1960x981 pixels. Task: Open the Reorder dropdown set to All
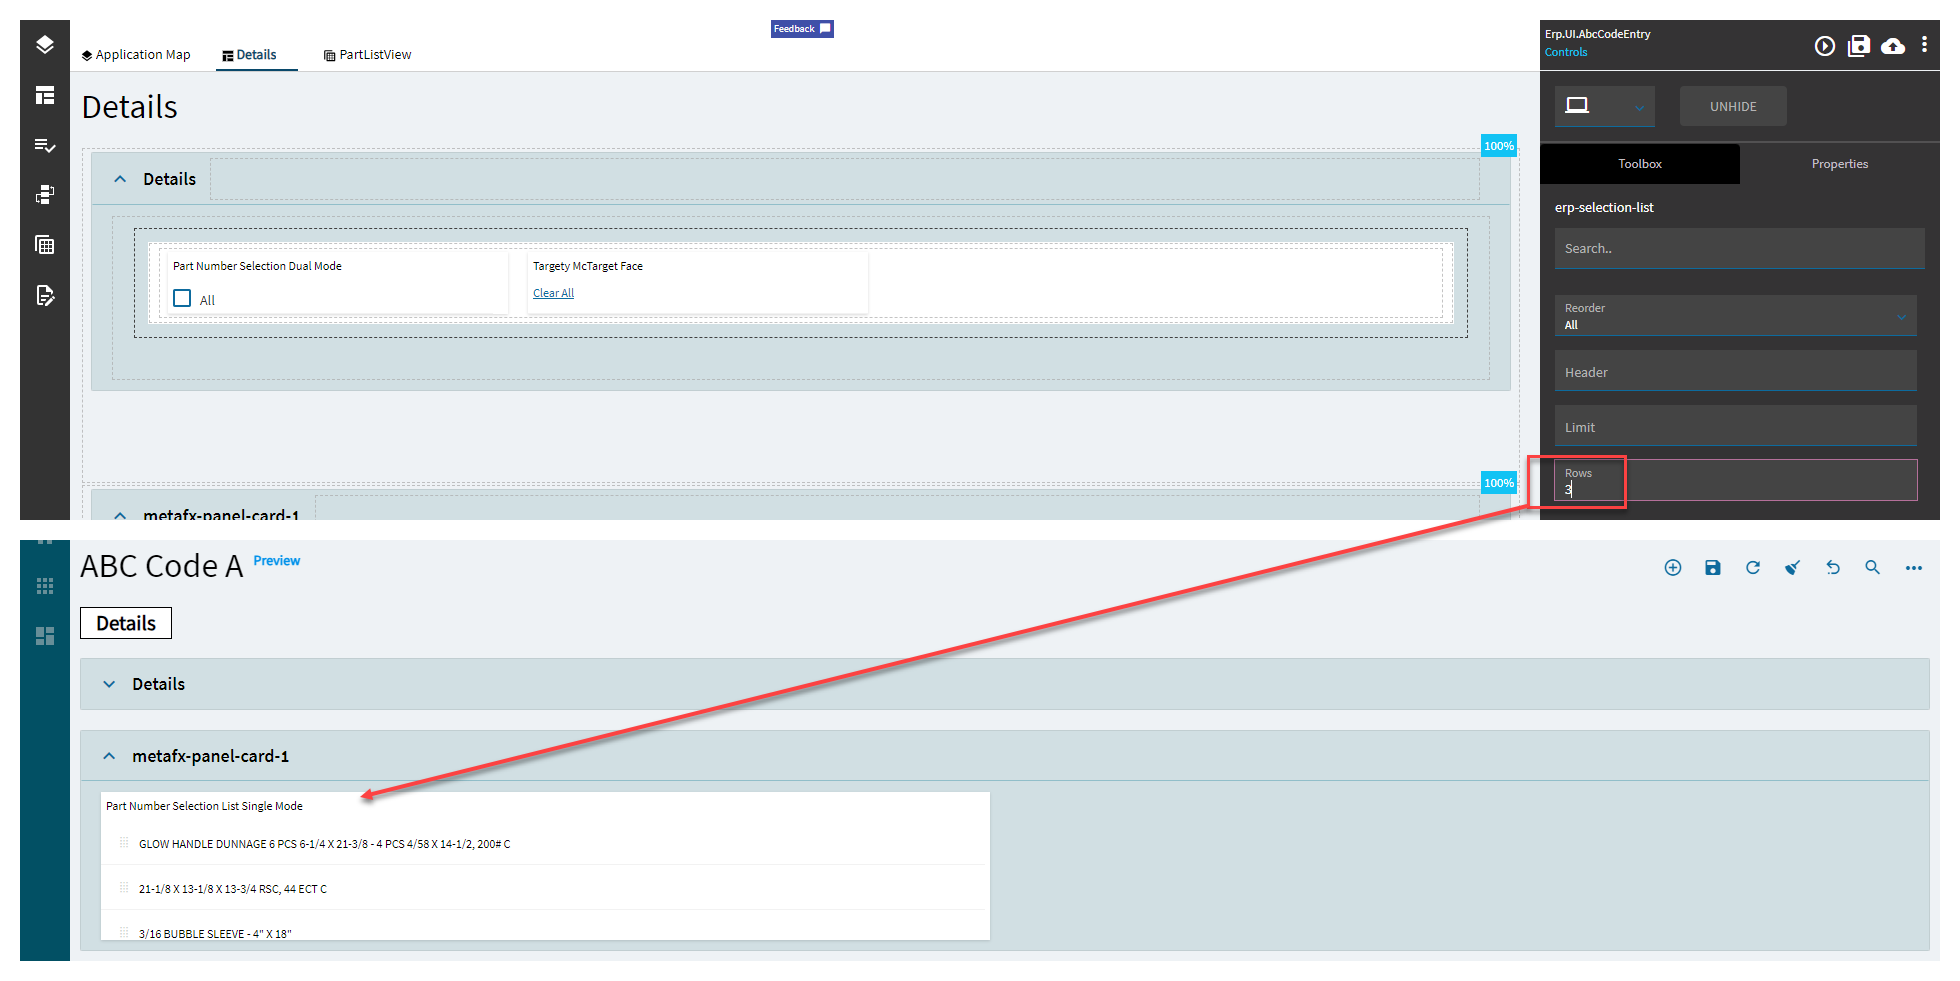click(1735, 316)
